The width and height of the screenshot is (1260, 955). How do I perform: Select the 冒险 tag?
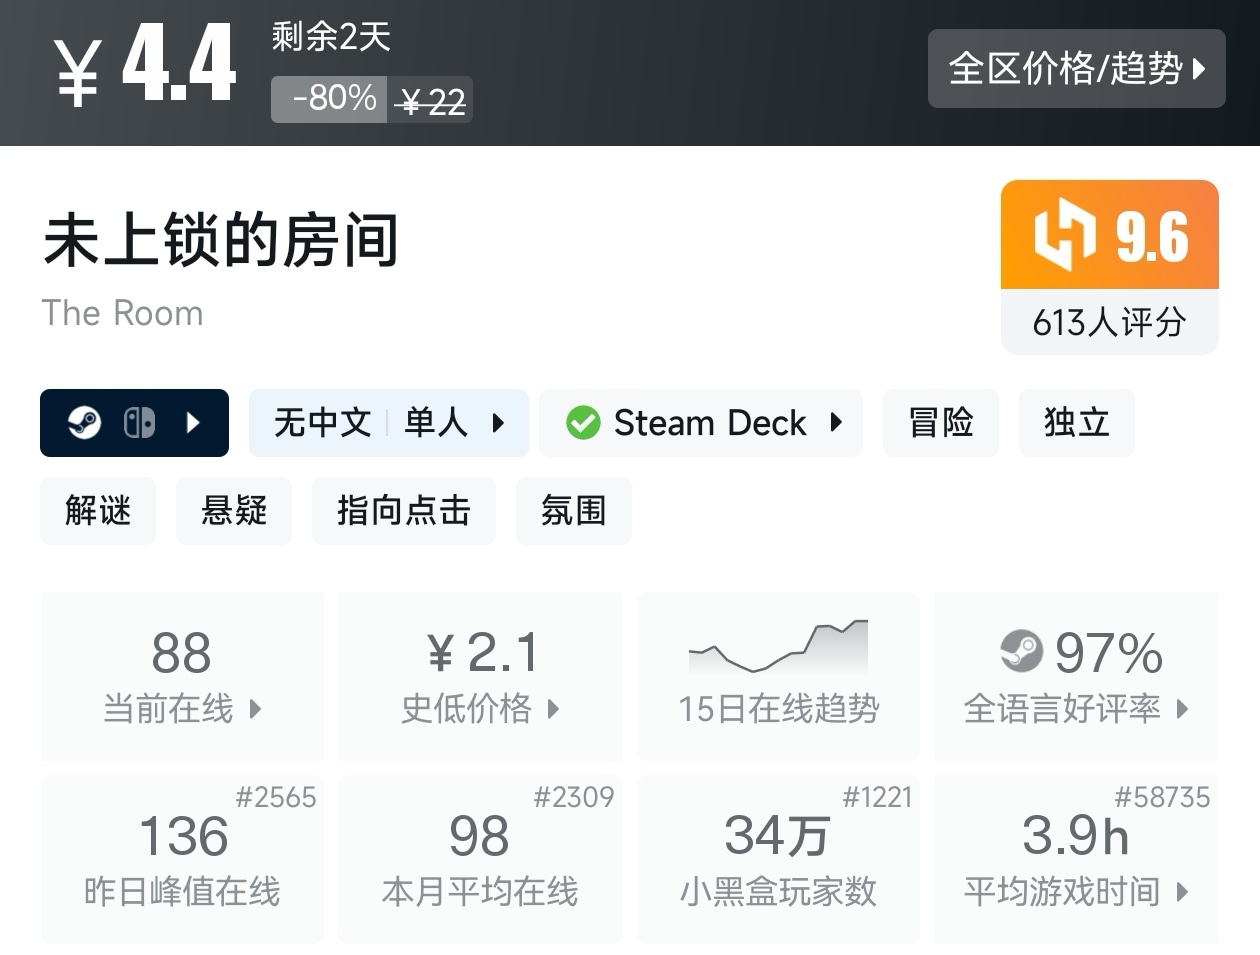tap(940, 423)
